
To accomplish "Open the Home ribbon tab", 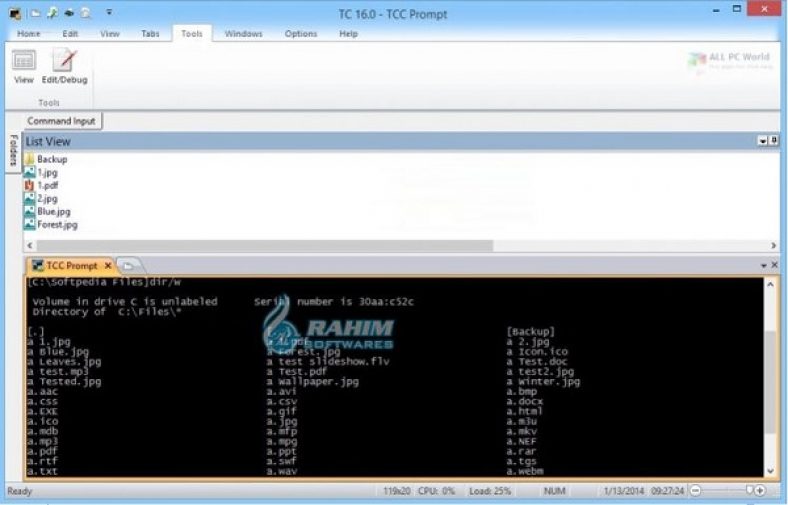I will 29,34.
